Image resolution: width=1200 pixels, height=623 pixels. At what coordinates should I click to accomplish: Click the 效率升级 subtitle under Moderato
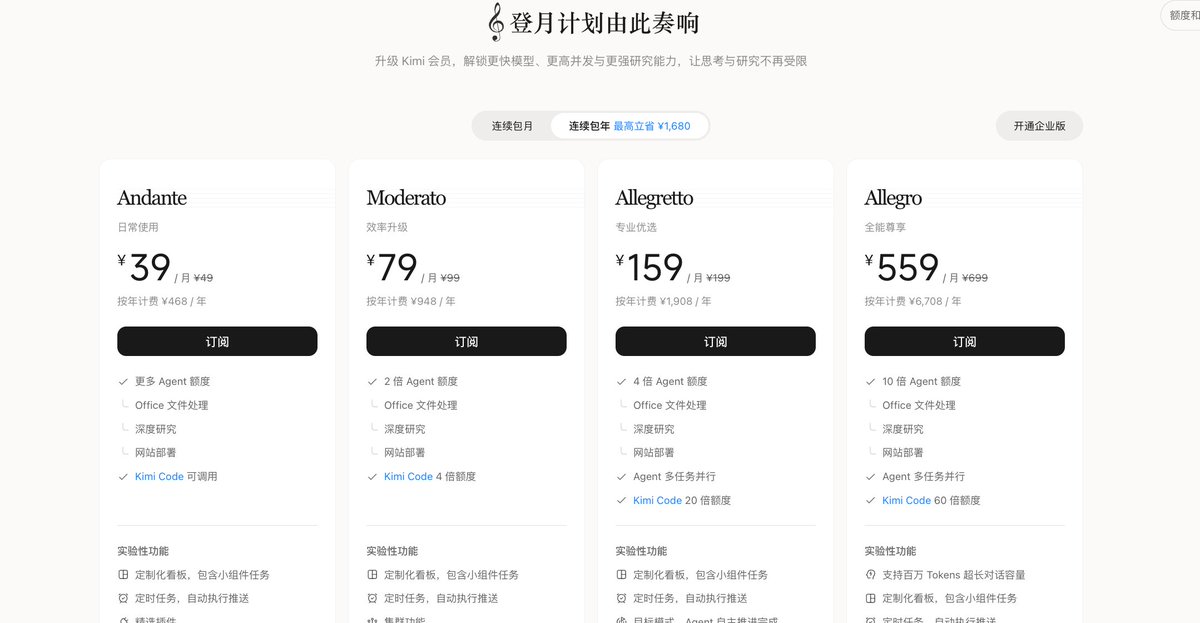[387, 228]
